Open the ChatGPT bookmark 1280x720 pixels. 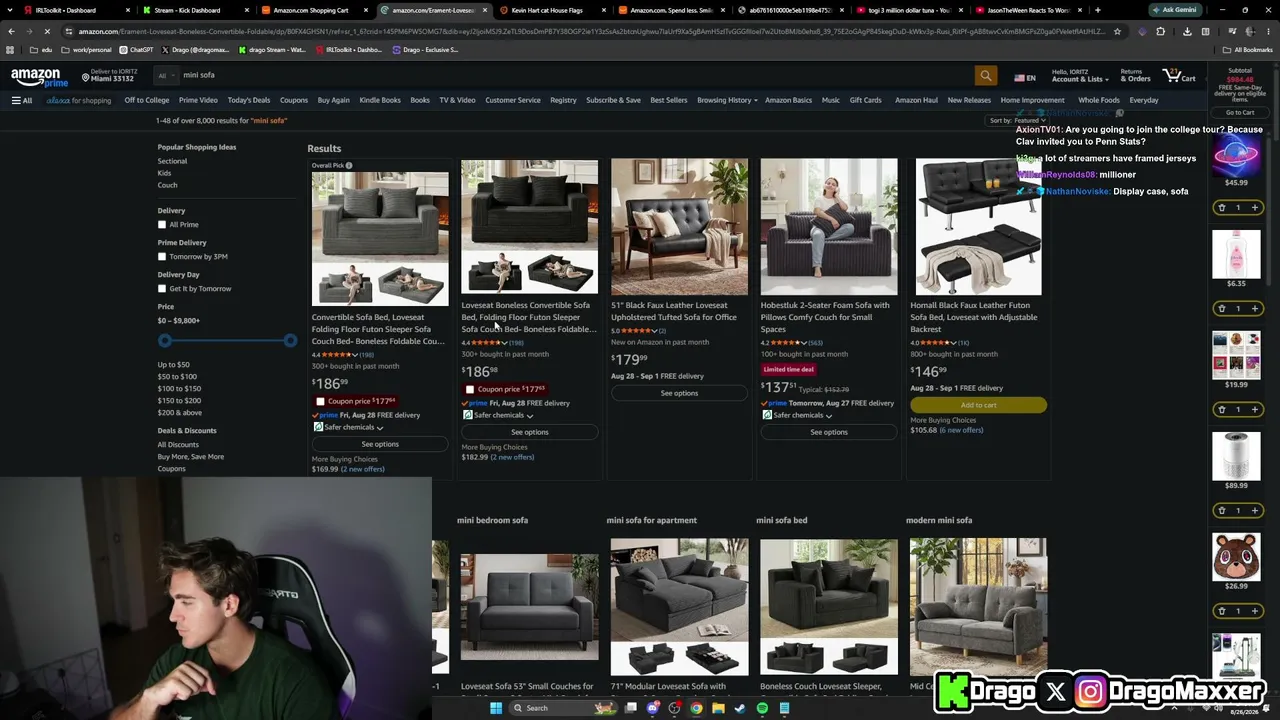tap(138, 50)
